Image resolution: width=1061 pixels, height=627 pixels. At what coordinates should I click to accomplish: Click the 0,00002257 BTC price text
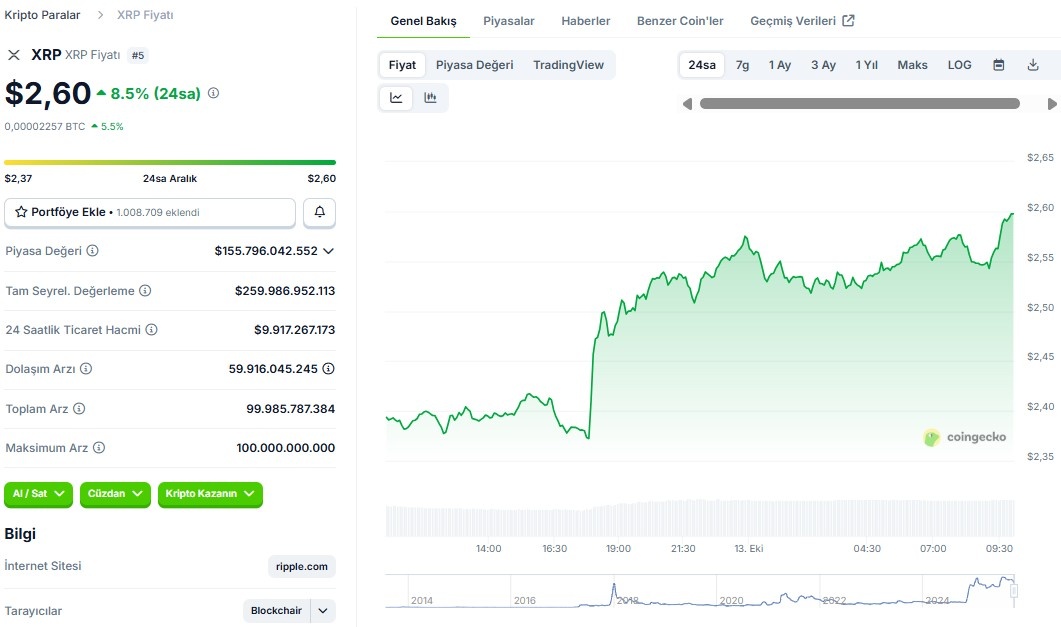pos(45,126)
